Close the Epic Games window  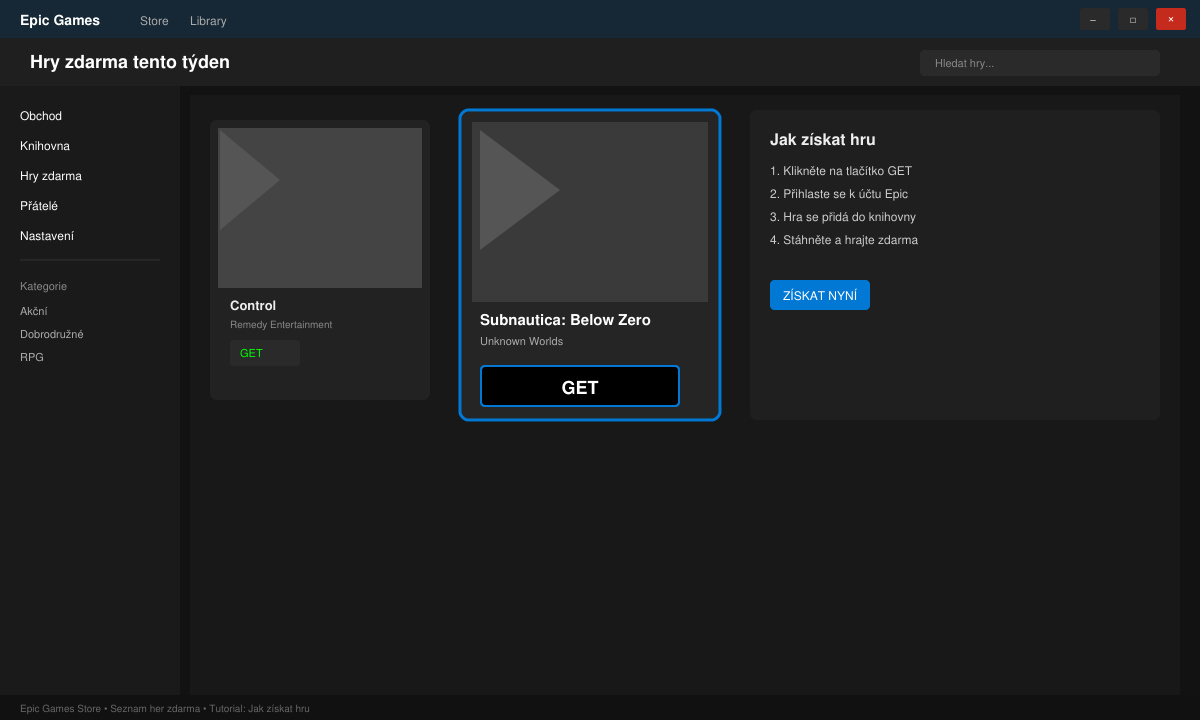pos(1171,19)
